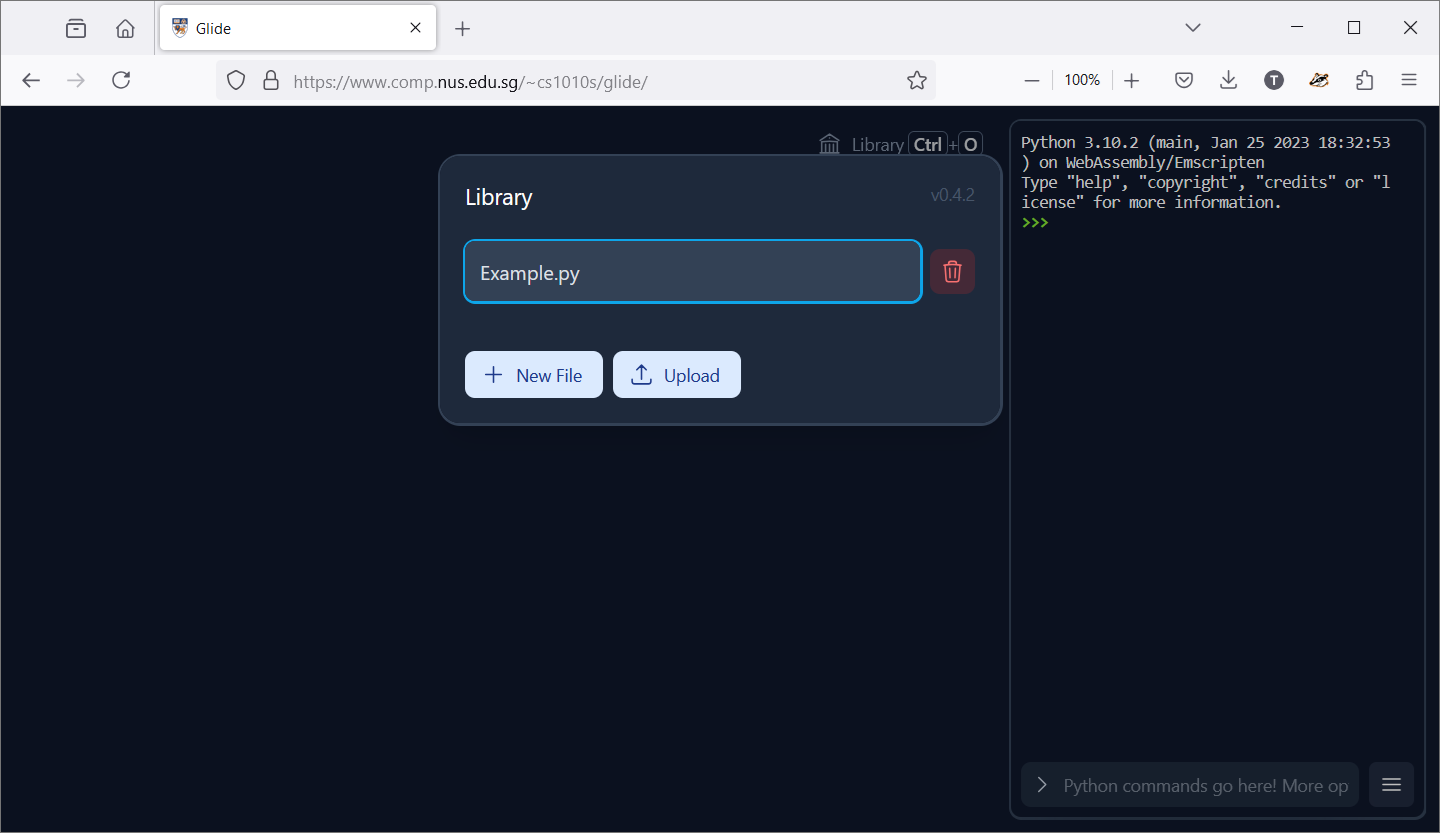Click the Library building icon

coord(829,145)
